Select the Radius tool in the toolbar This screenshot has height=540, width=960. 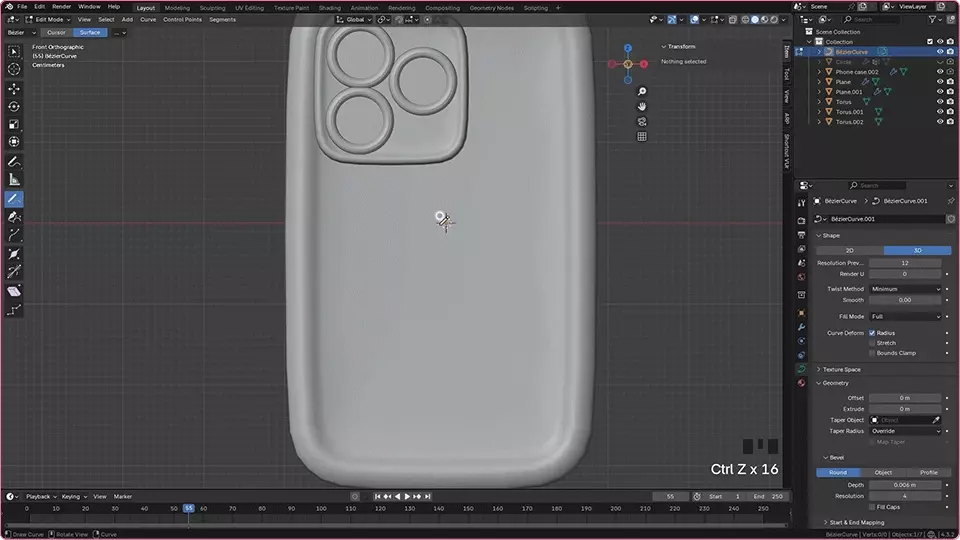click(13, 253)
